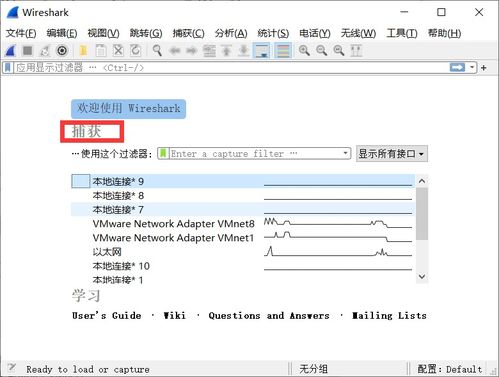The image size is (499, 377).
Task: Start capturing packets with the shark fin icon
Action: (x=11, y=51)
